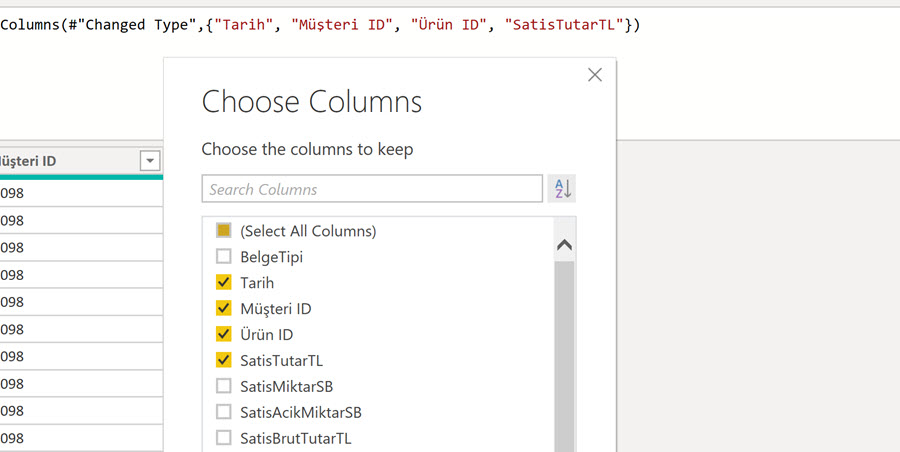Sort columns list with A-Z icon
The width and height of the screenshot is (900, 452).
pos(562,189)
